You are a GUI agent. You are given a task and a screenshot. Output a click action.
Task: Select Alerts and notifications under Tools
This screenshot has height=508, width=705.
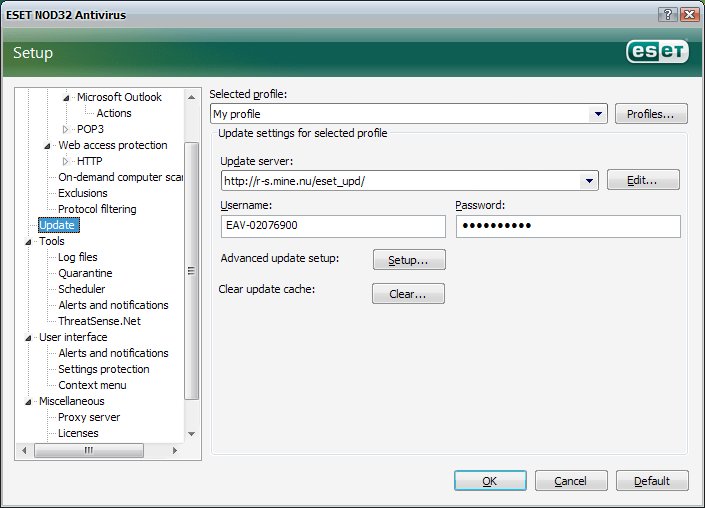point(113,305)
